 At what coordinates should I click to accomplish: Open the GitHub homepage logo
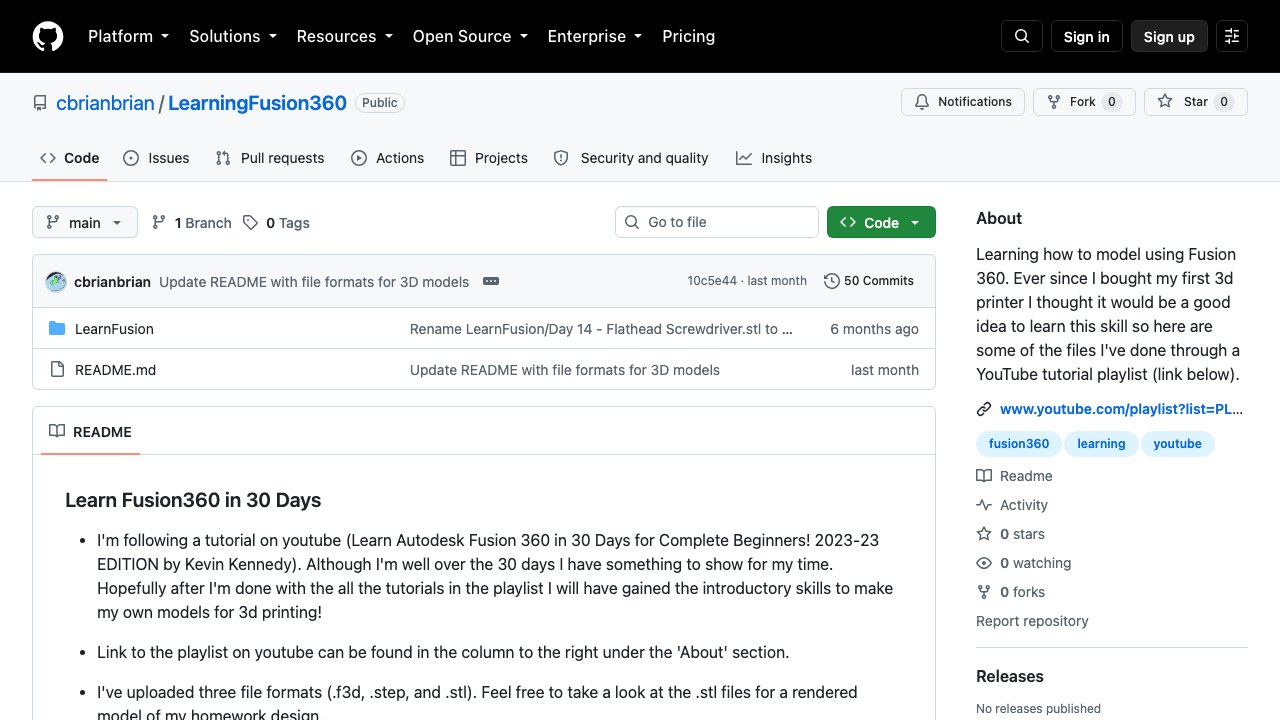48,36
